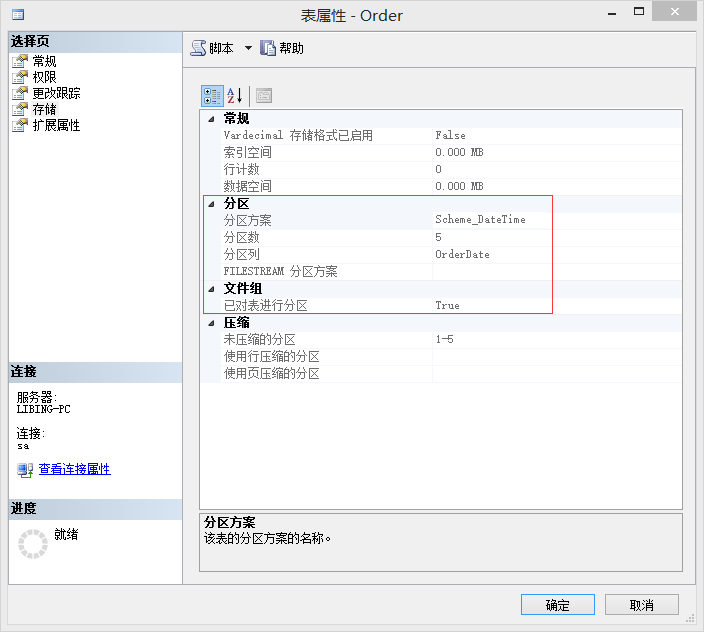Select the 分区数 property row
Viewport: 704px width, 632px height.
(x=451, y=237)
